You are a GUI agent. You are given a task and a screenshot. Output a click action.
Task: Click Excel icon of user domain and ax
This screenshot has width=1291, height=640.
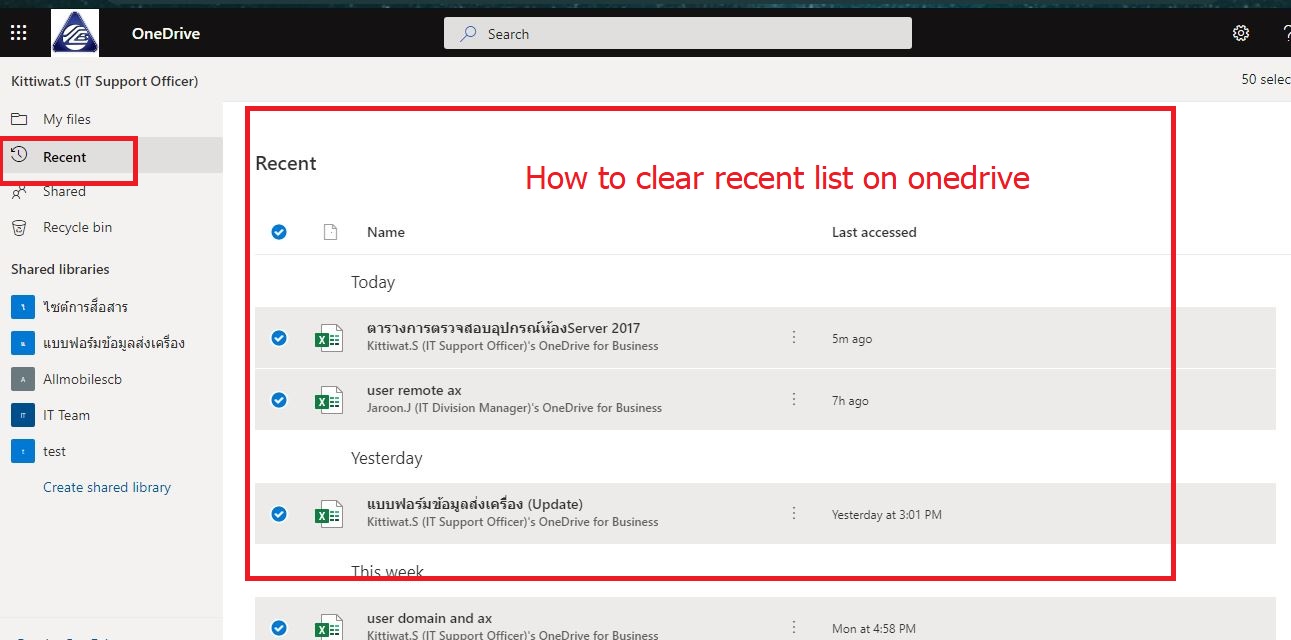(328, 628)
